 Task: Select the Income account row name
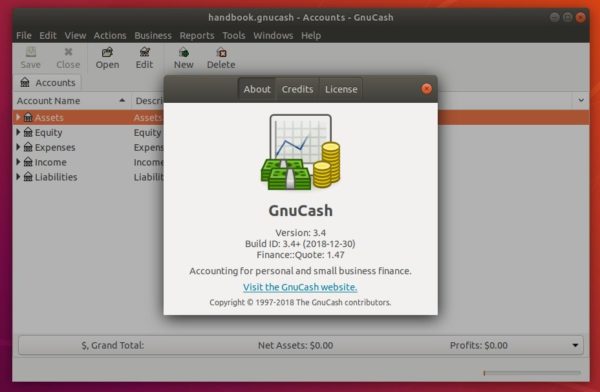[x=51, y=162]
